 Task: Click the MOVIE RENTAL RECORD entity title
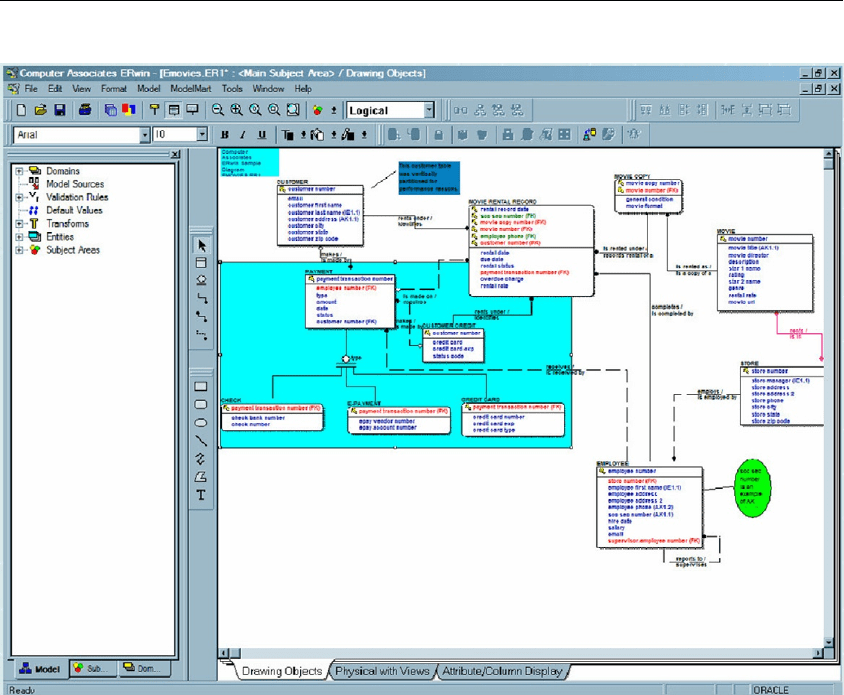click(x=502, y=202)
